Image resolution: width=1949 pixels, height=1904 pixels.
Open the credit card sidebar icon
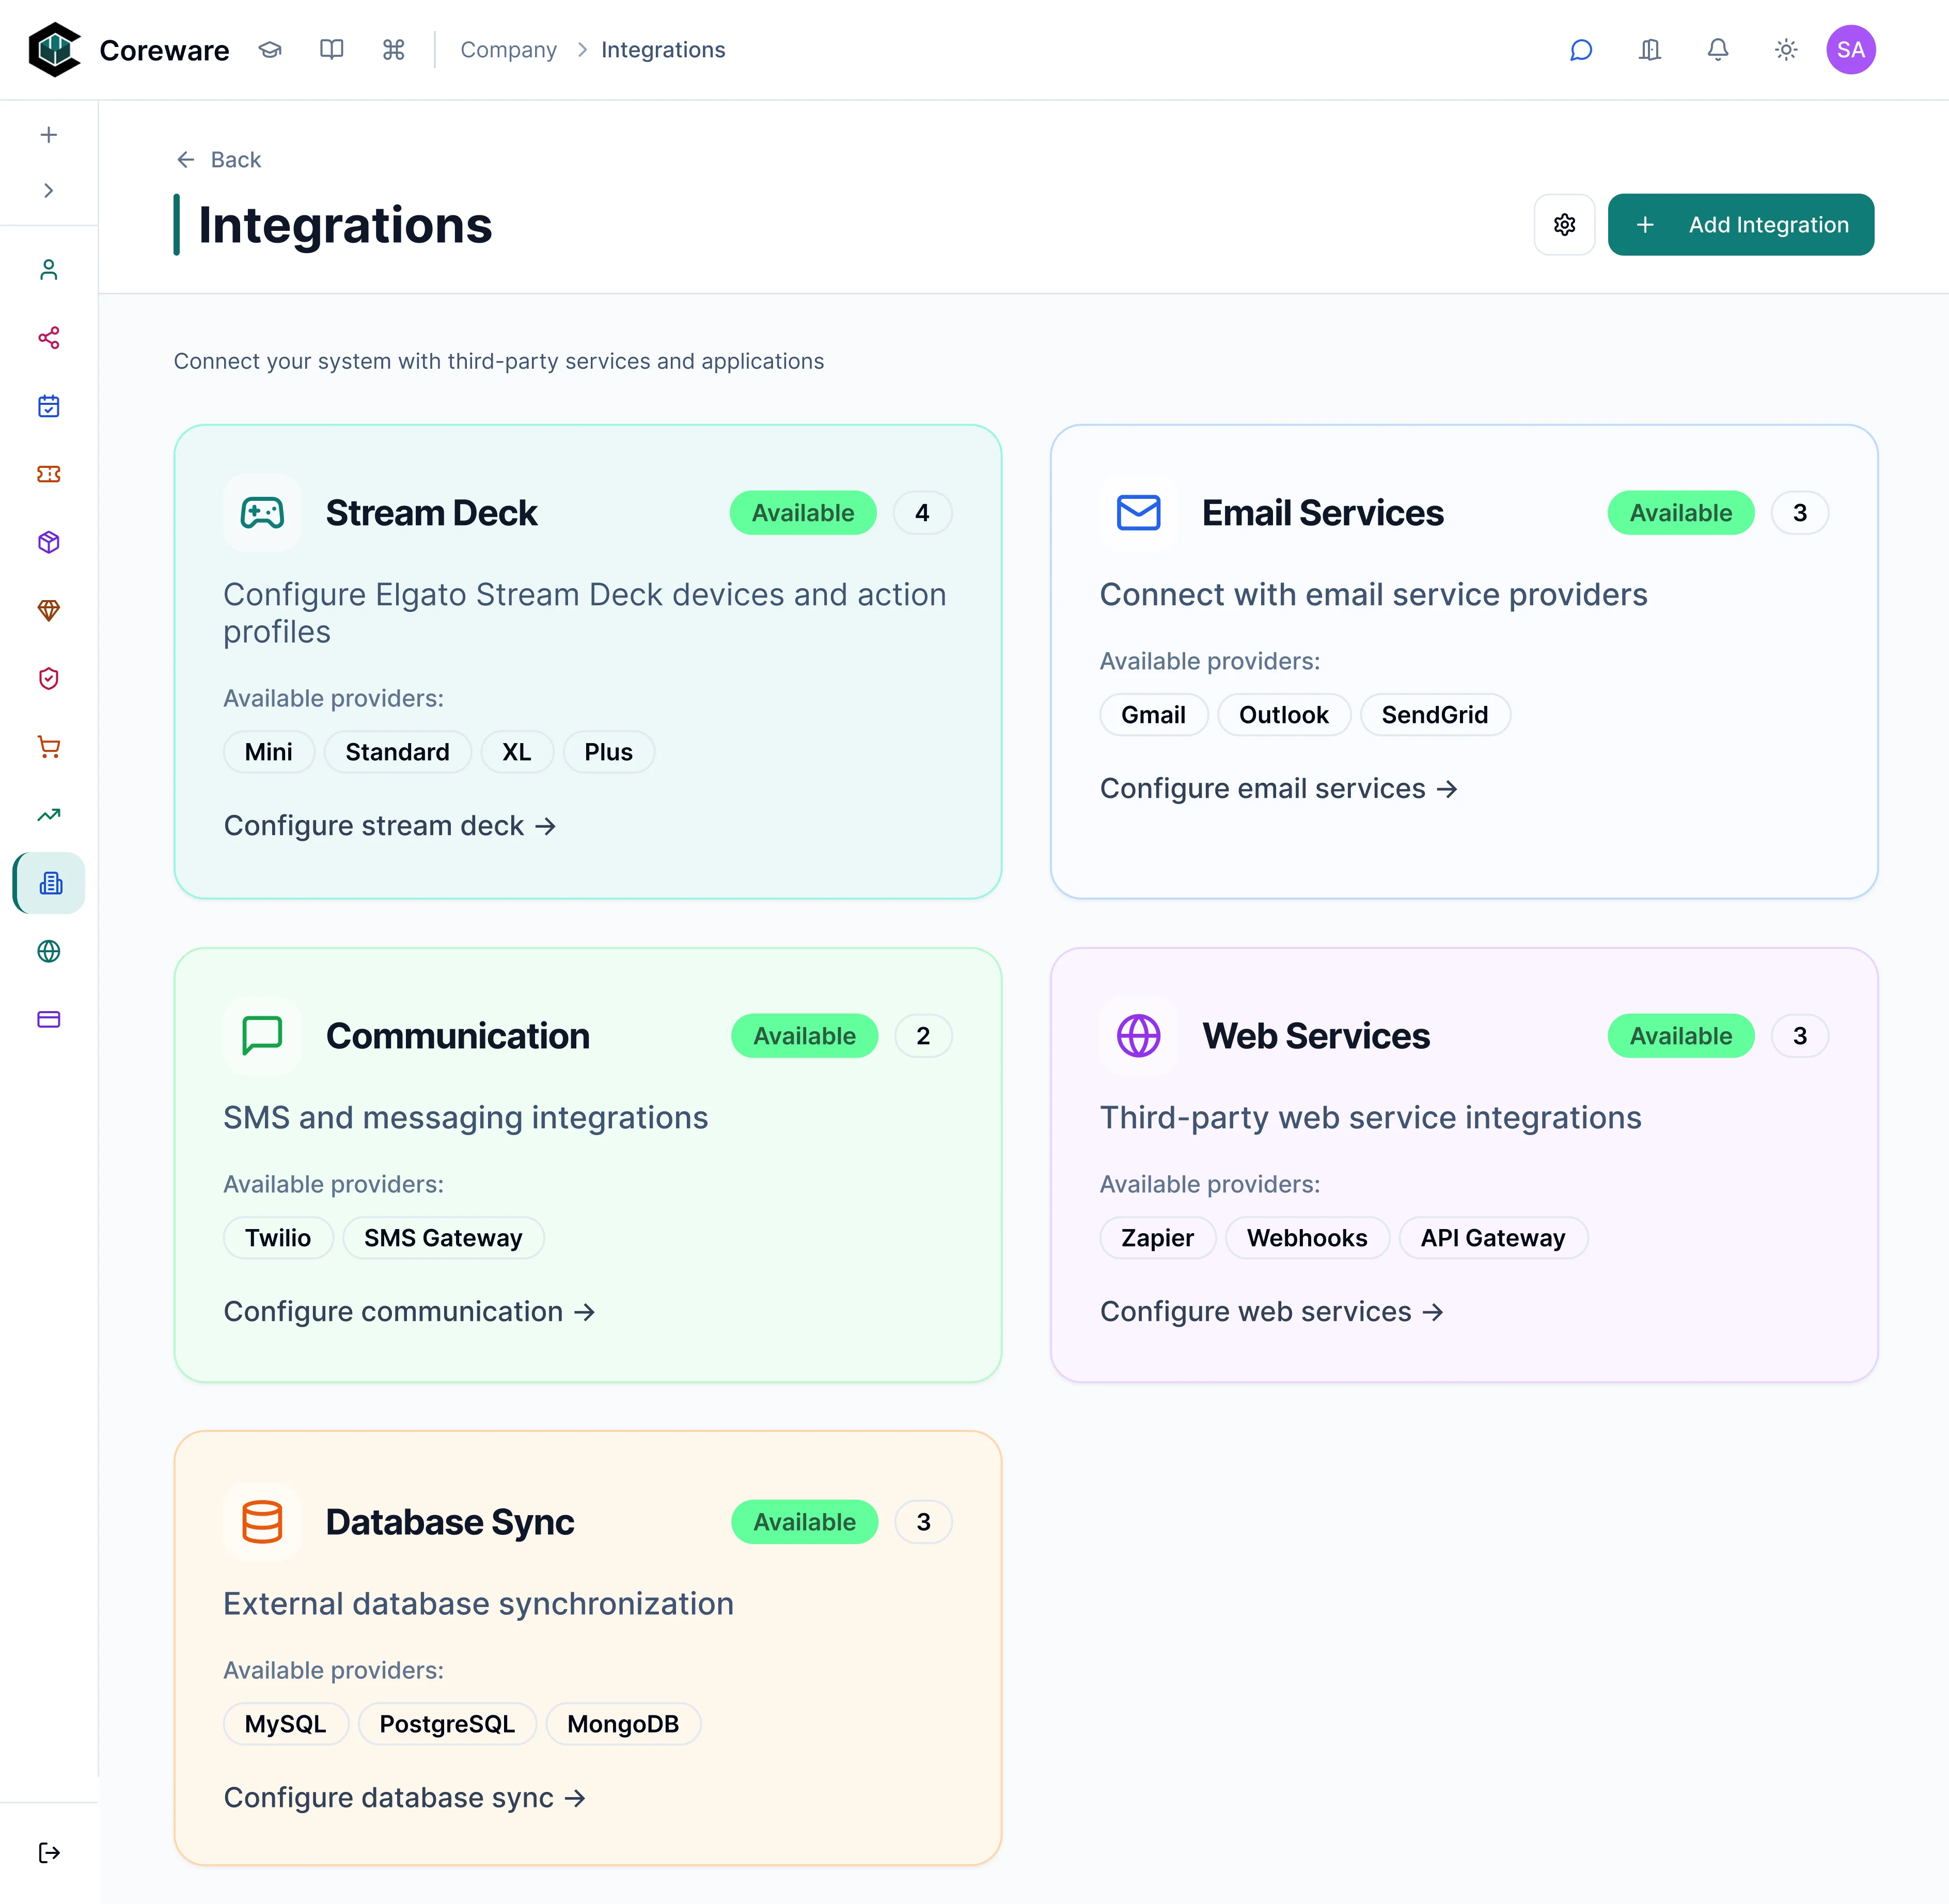tap(49, 1019)
